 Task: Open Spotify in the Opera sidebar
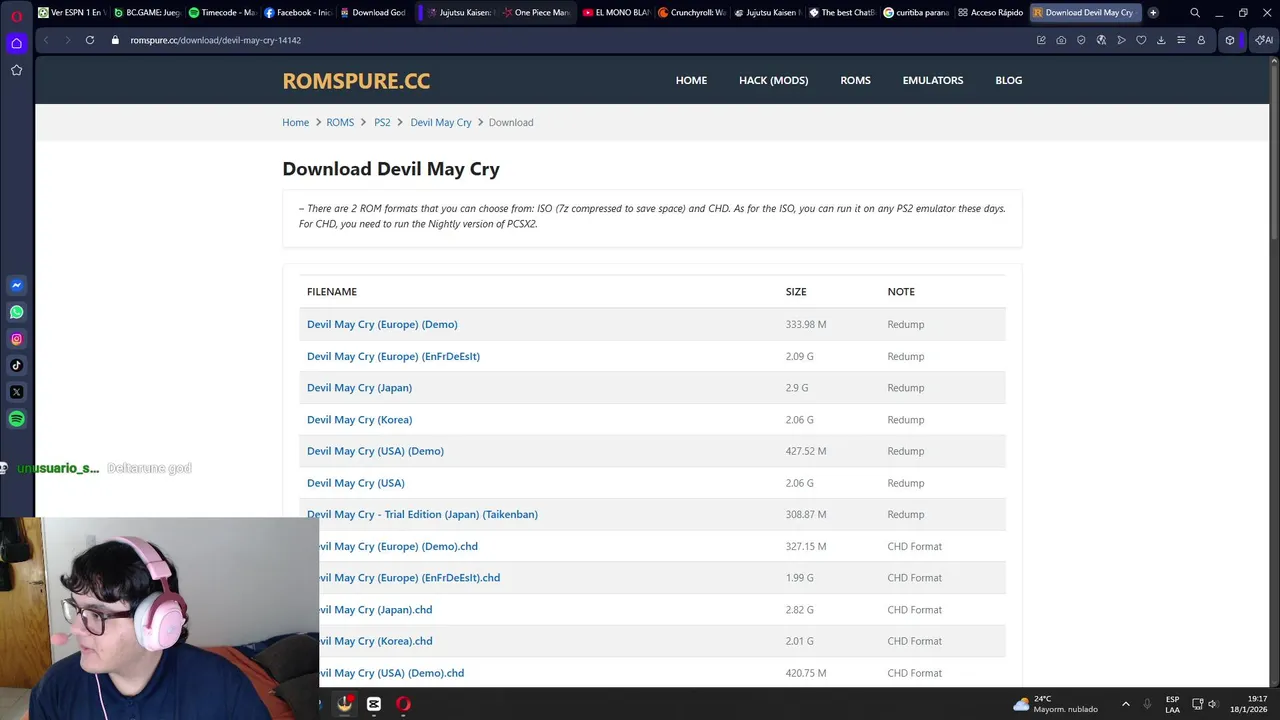click(16, 419)
